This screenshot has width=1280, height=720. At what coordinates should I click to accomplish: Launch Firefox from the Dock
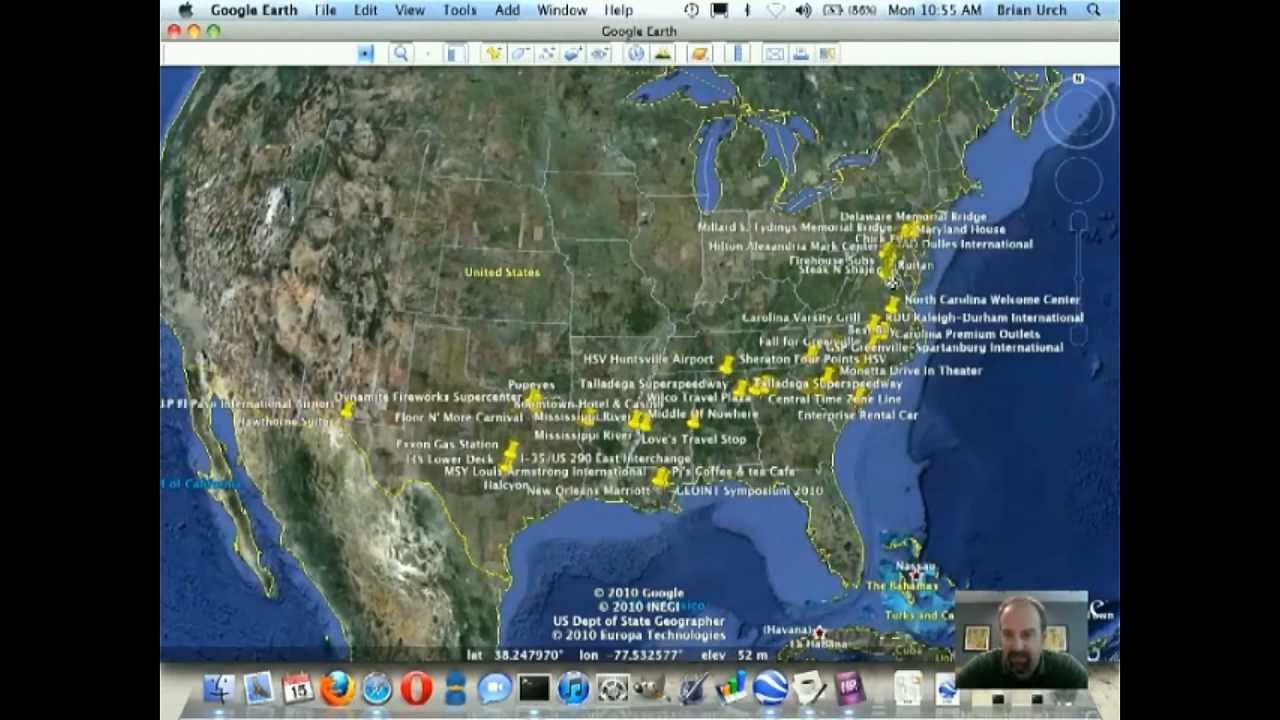coord(338,688)
